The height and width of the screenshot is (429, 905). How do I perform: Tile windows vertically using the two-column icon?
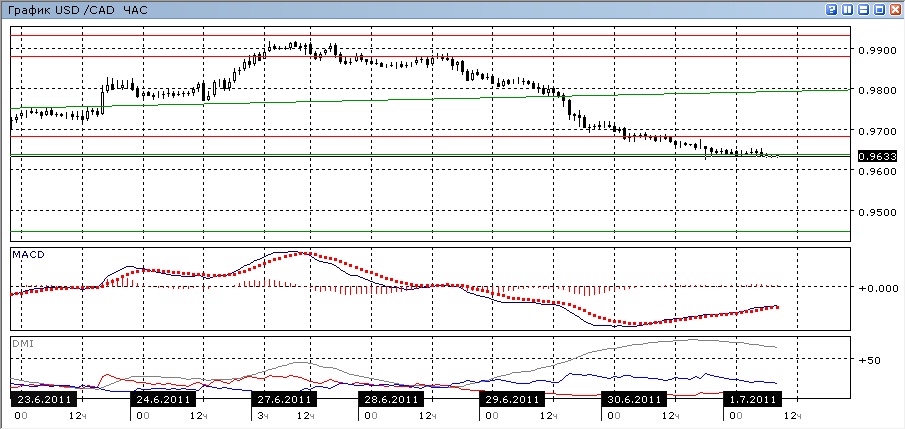point(848,10)
